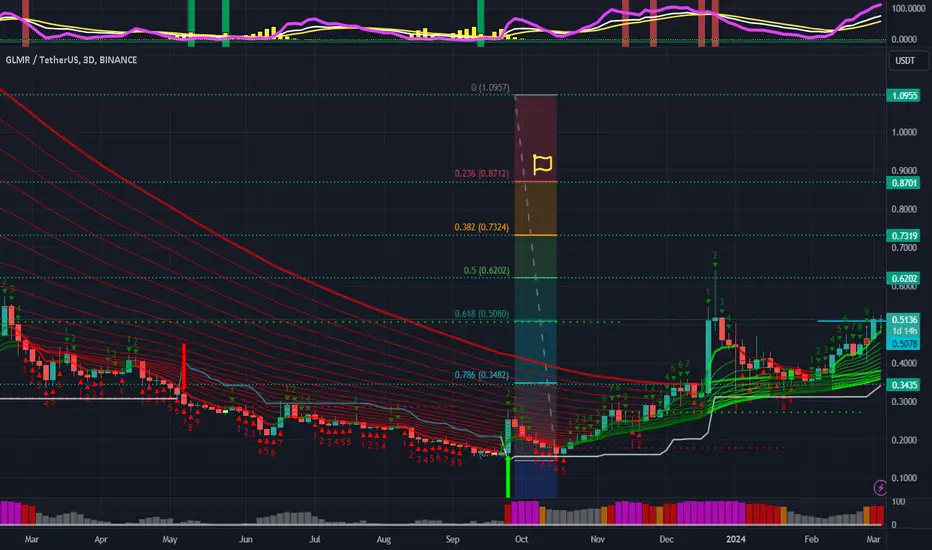
Task: Click the Feb label on time axis
Action: [811, 539]
